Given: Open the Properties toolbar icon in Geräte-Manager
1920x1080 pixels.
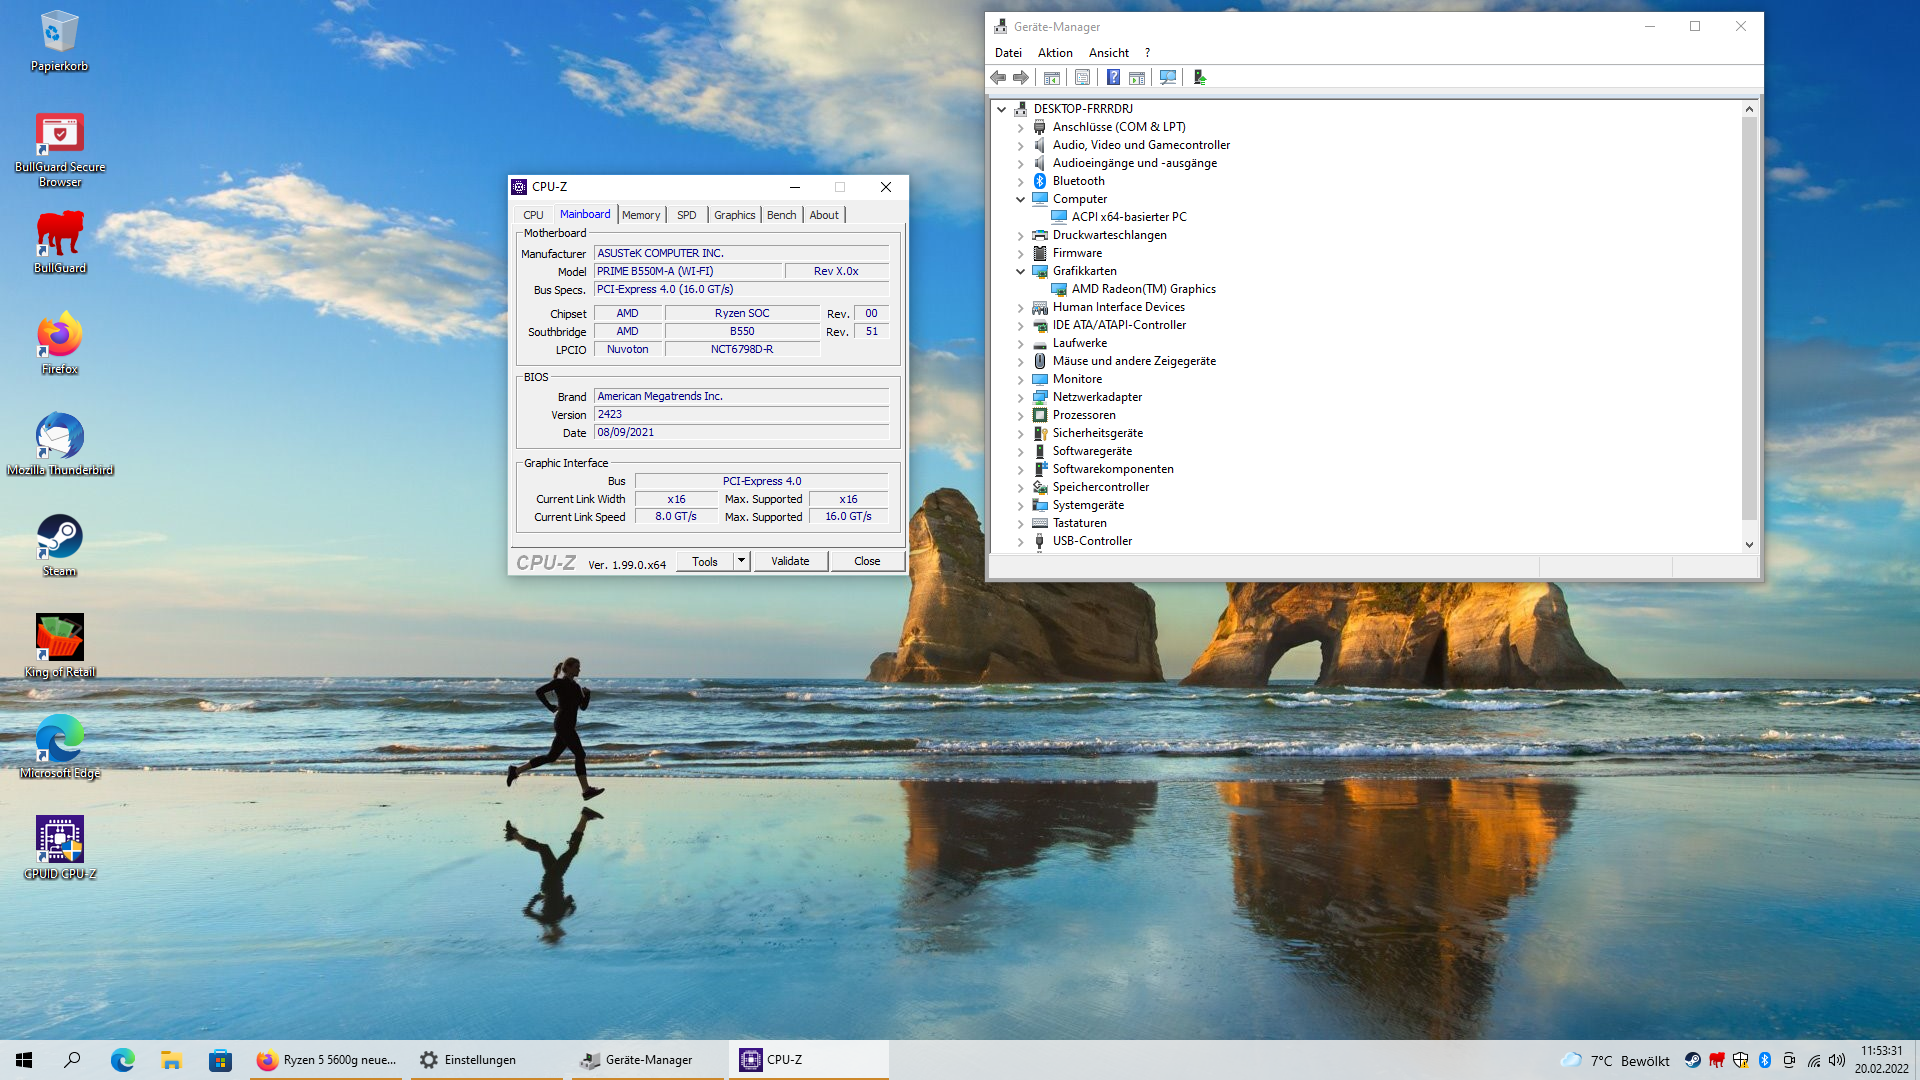Looking at the screenshot, I should [x=1082, y=78].
